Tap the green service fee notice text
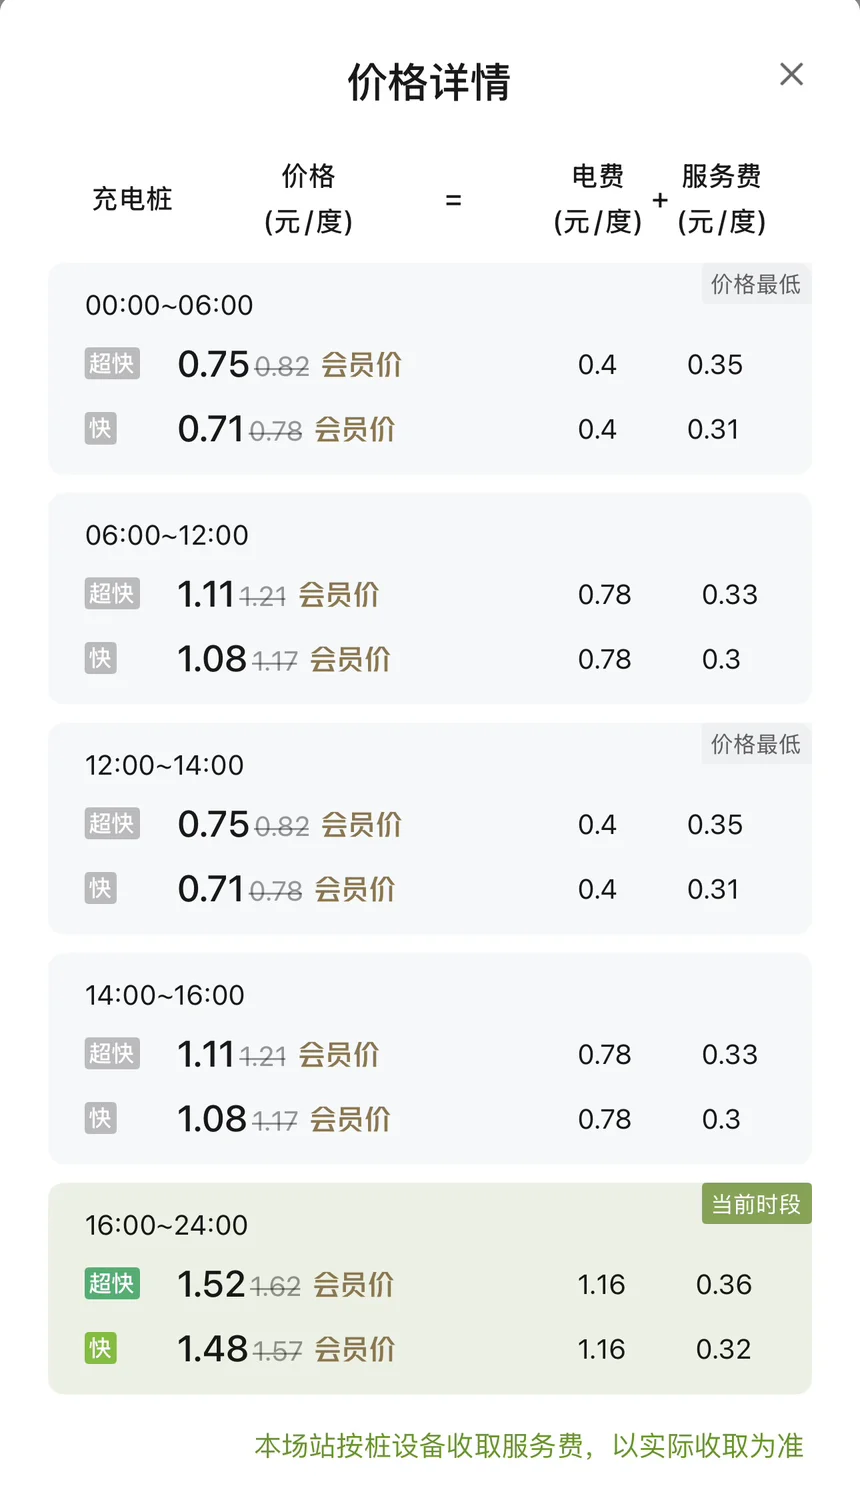This screenshot has width=860, height=1486. 529,1446
